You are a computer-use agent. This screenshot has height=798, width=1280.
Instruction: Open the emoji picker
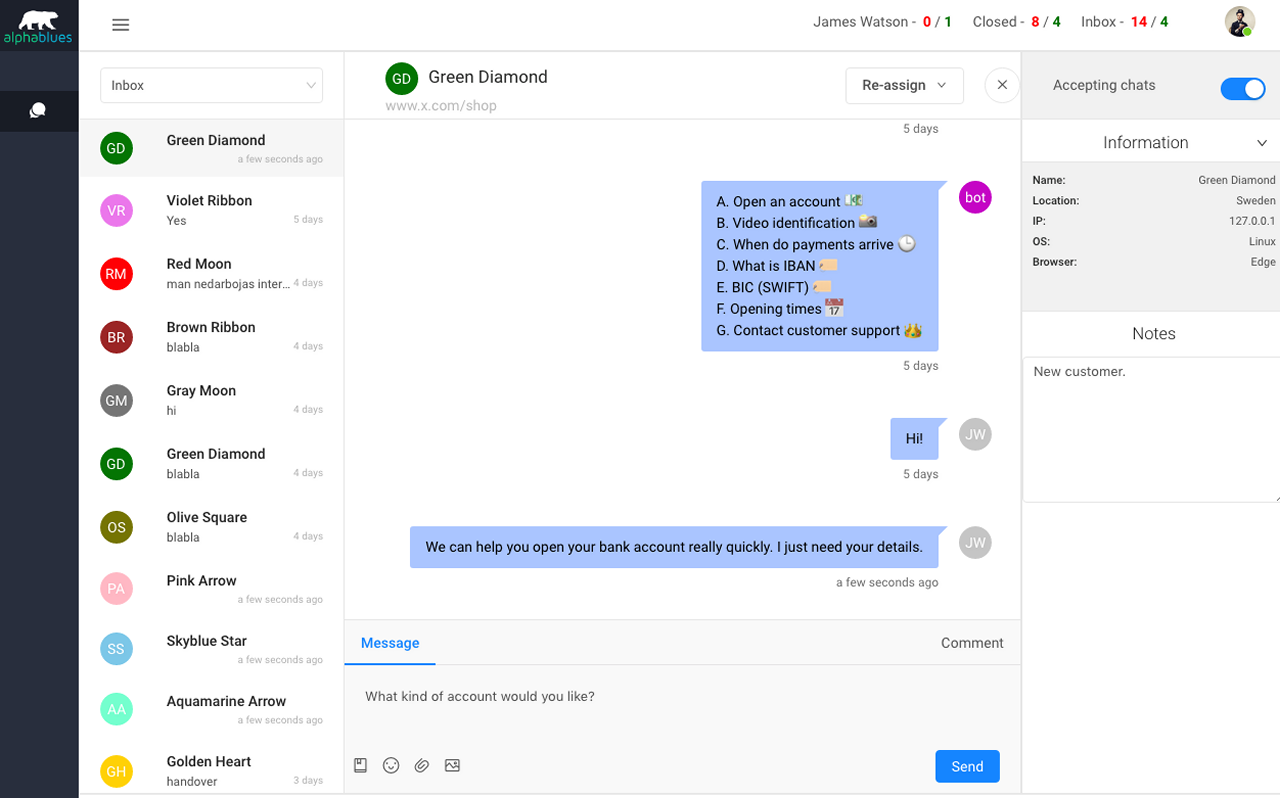pyautogui.click(x=391, y=765)
